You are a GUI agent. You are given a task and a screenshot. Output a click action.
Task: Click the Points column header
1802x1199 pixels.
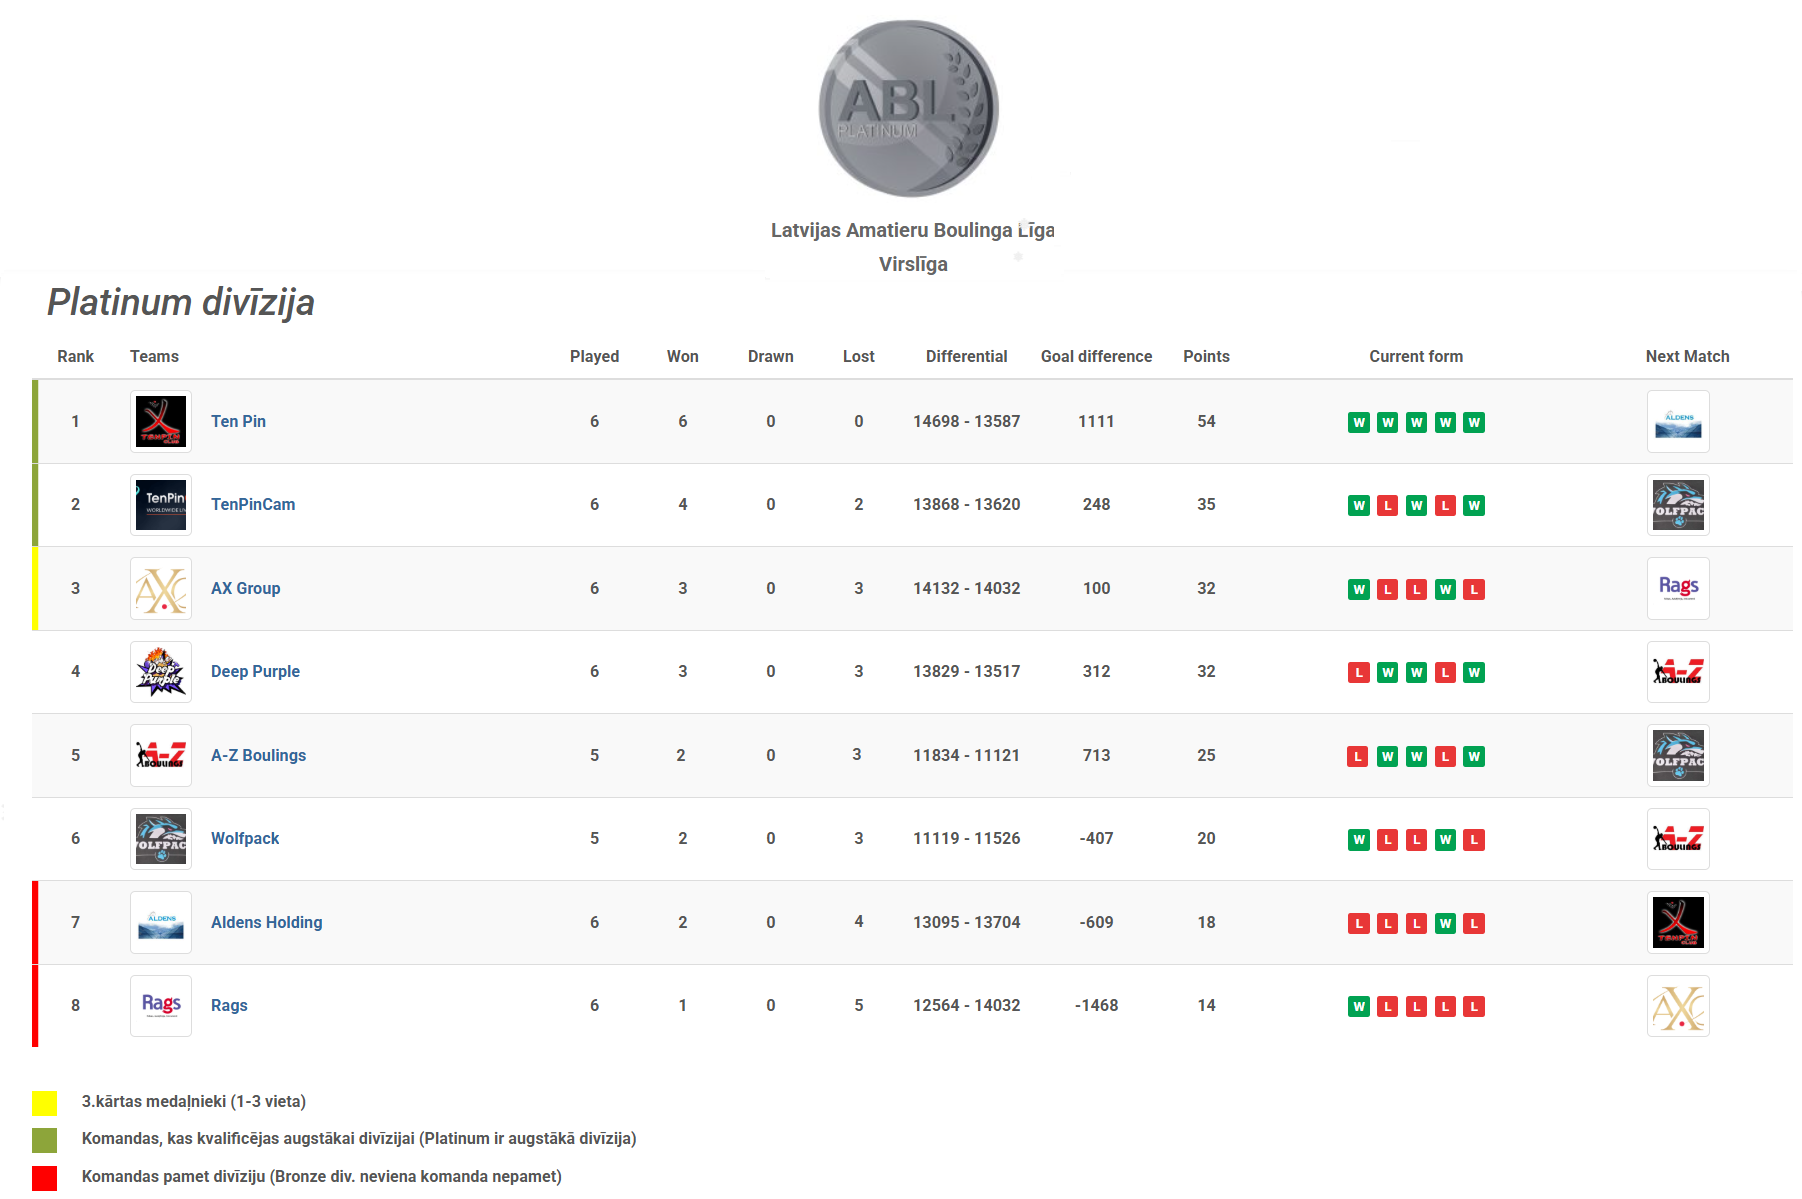pyautogui.click(x=1206, y=357)
